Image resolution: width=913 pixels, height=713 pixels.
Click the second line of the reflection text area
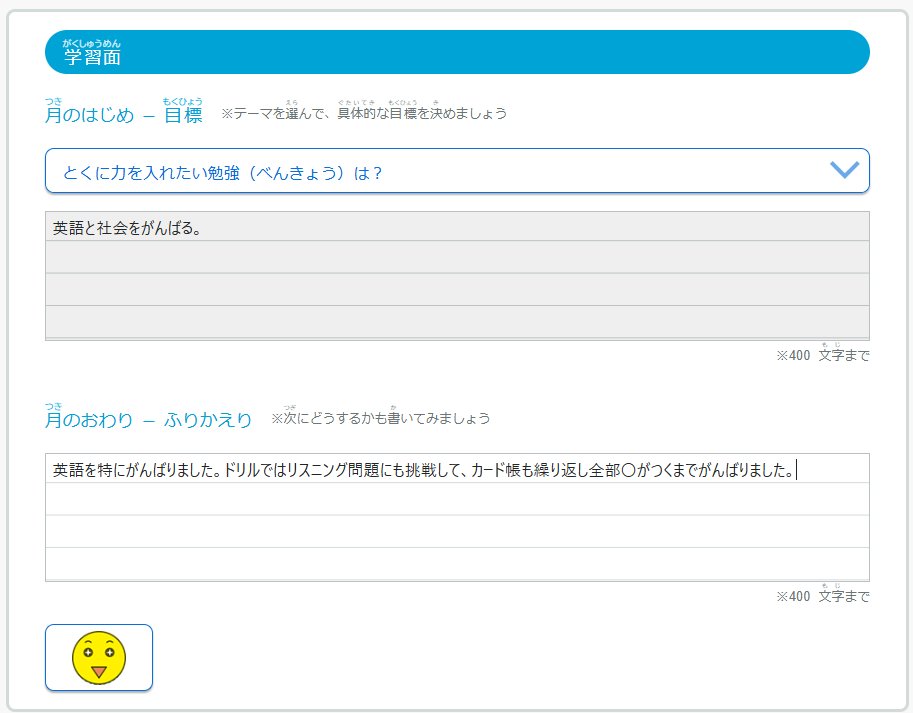457,499
